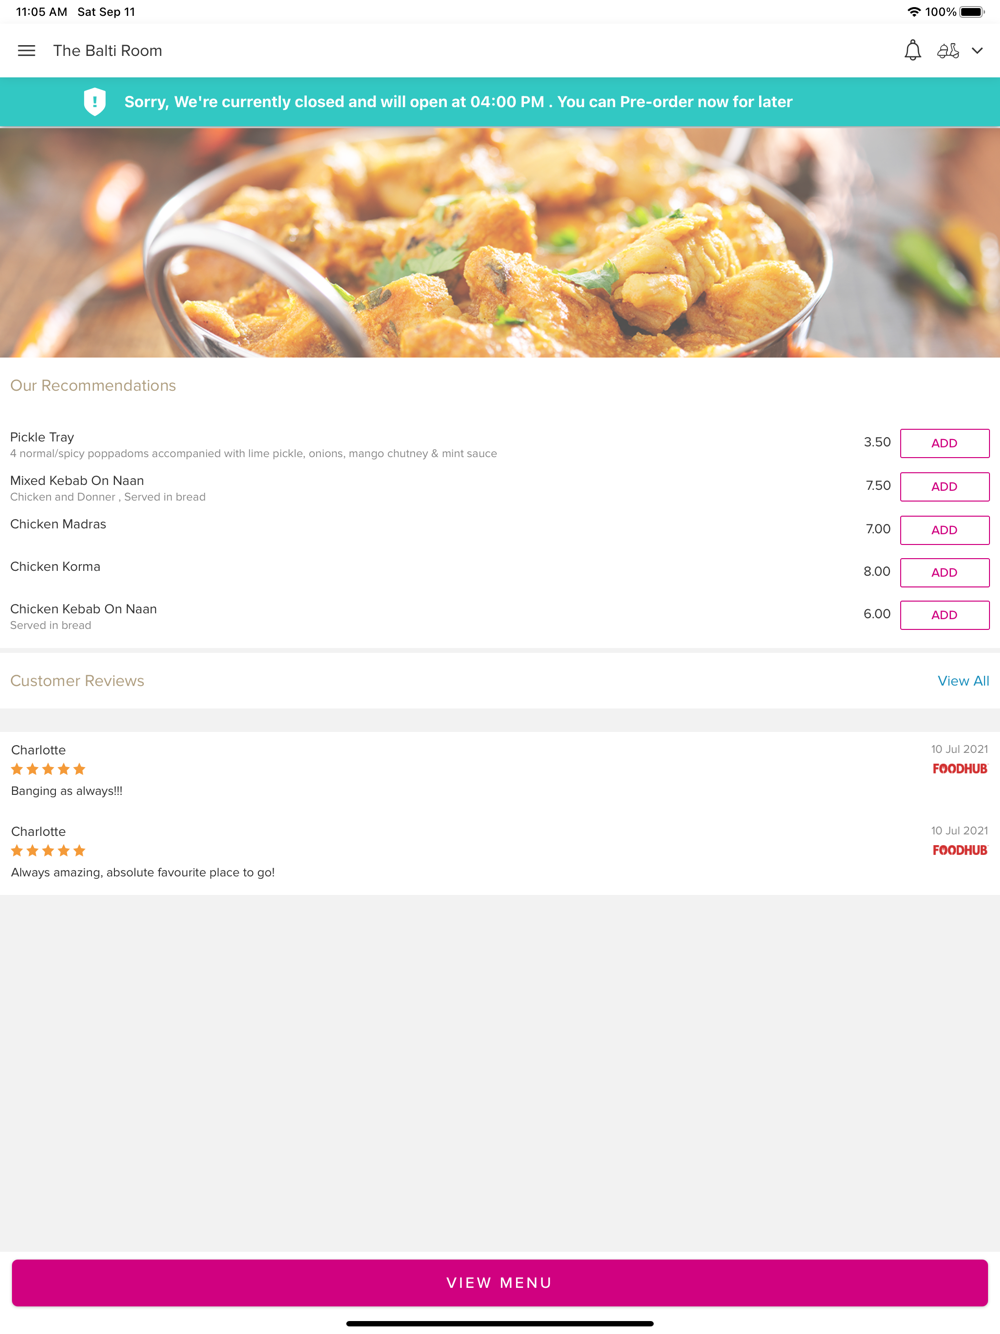Tap the star rating of first review
Screen dimensions: 1000x1334
[x=48, y=769]
